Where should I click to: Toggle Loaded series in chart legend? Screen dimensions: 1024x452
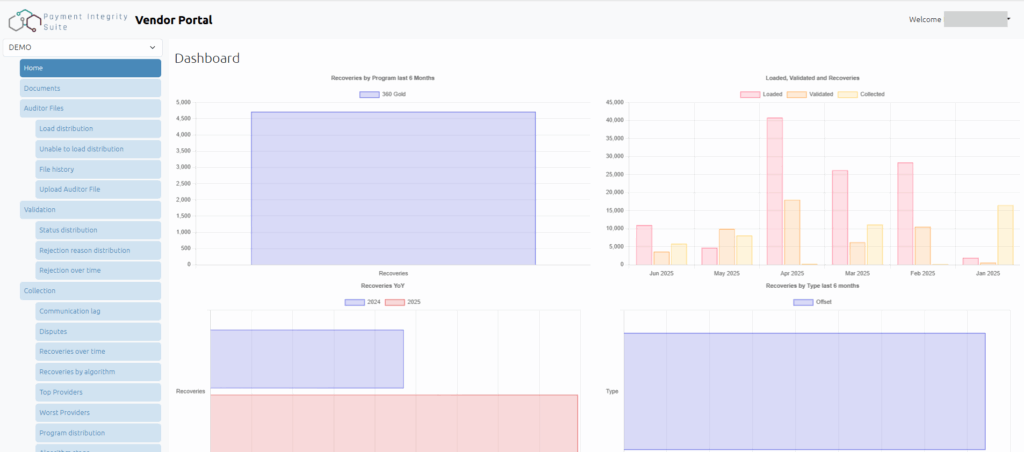tap(750, 94)
